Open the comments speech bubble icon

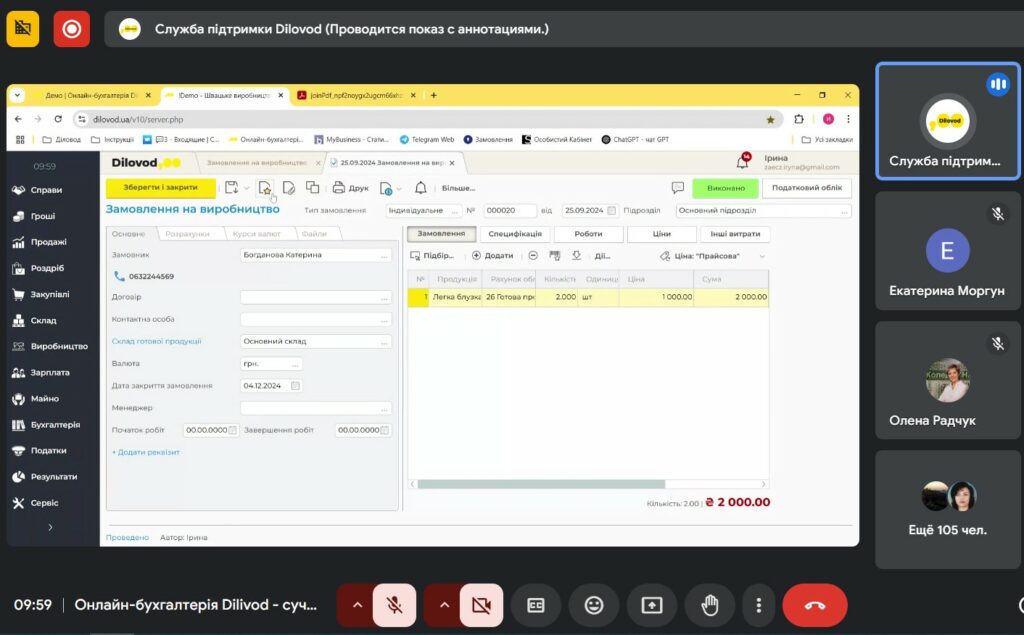point(678,188)
